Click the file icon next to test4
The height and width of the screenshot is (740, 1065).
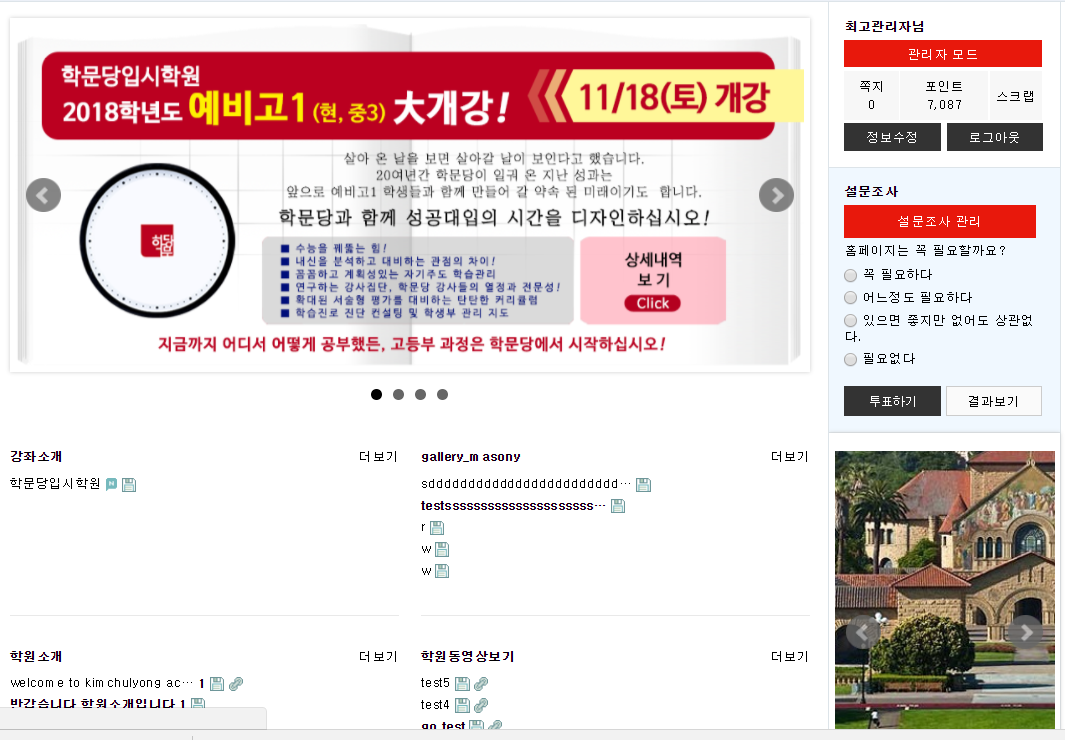pyautogui.click(x=462, y=705)
